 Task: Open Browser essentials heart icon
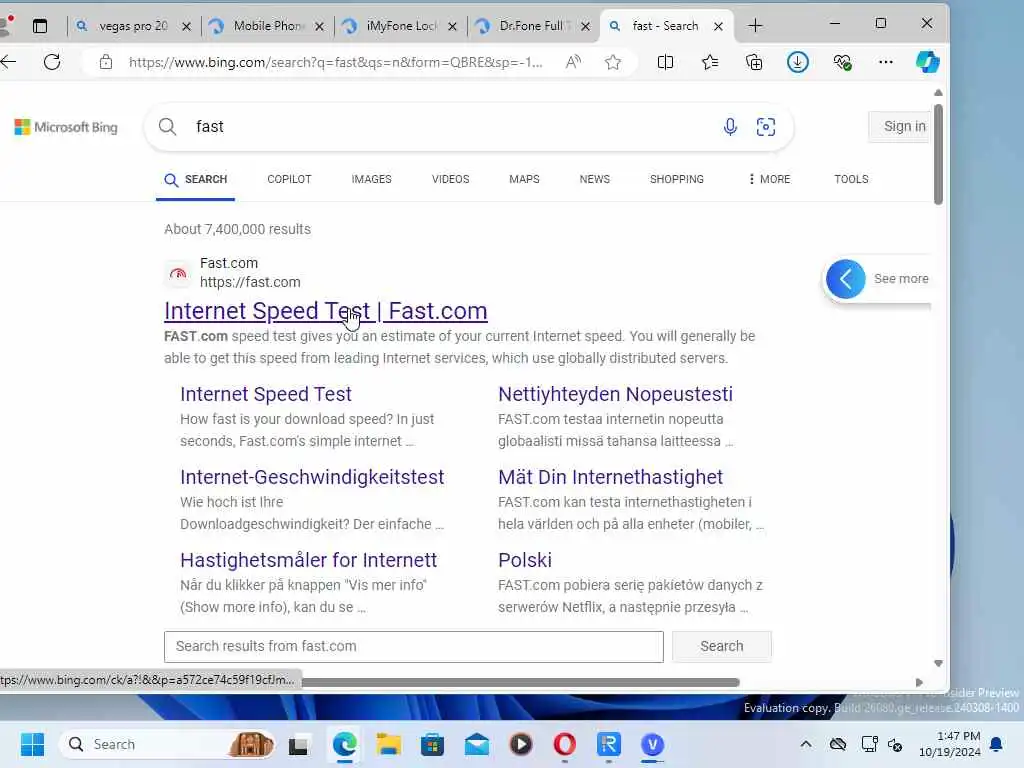click(x=842, y=62)
